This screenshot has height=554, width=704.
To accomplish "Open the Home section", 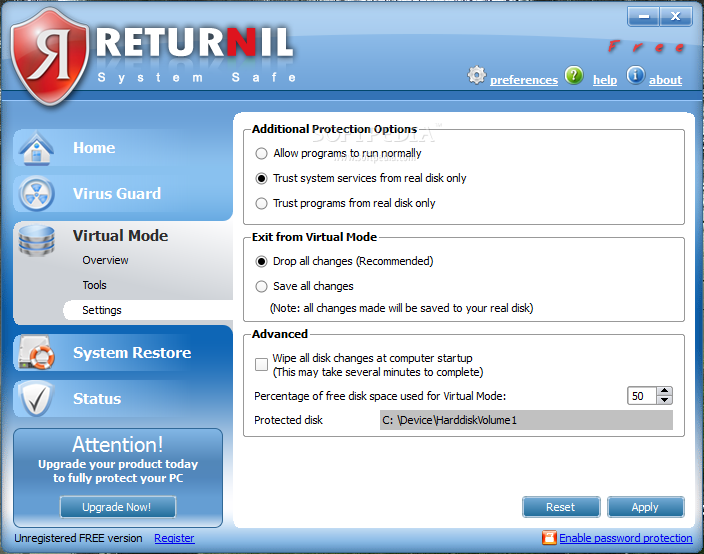I will (94, 148).
